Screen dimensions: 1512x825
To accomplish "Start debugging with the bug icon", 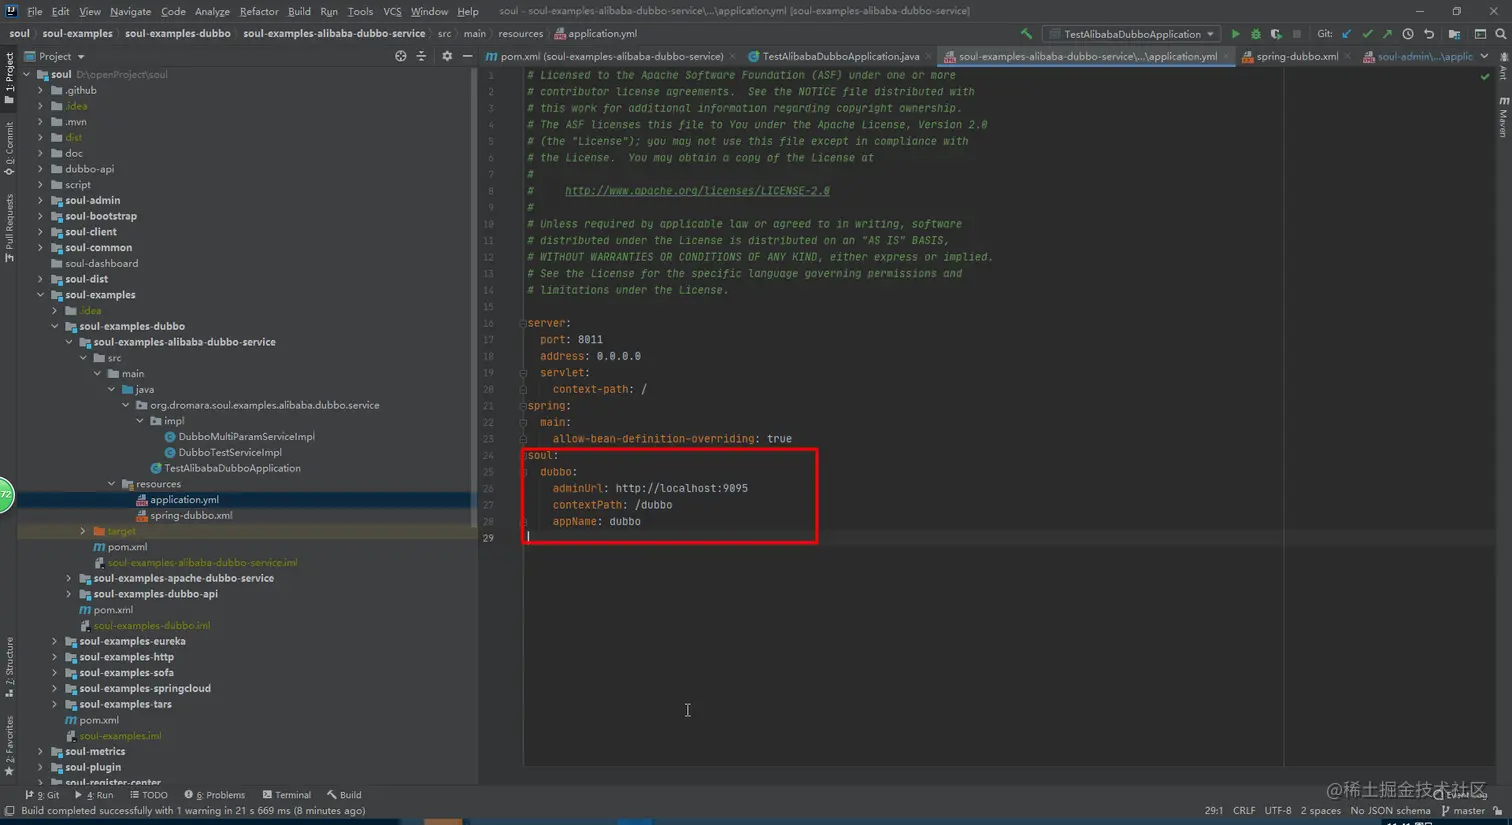I will (1256, 34).
